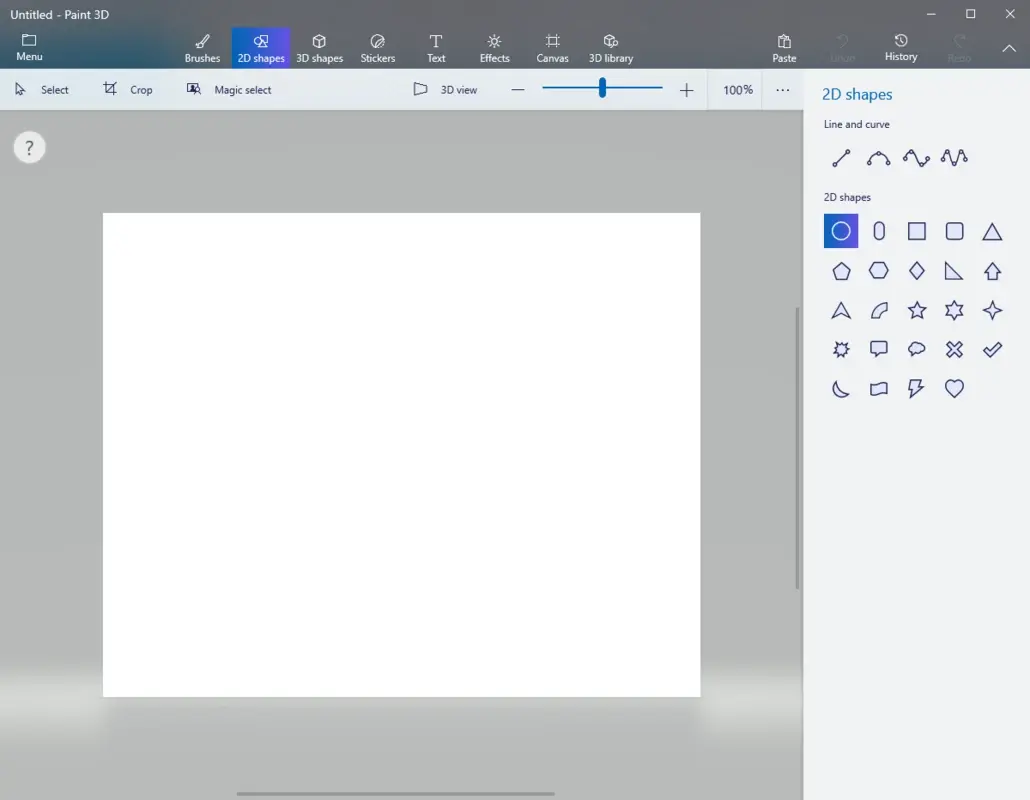Deselect the highlighted circle shape
Viewport: 1030px width, 800px height.
tap(840, 230)
